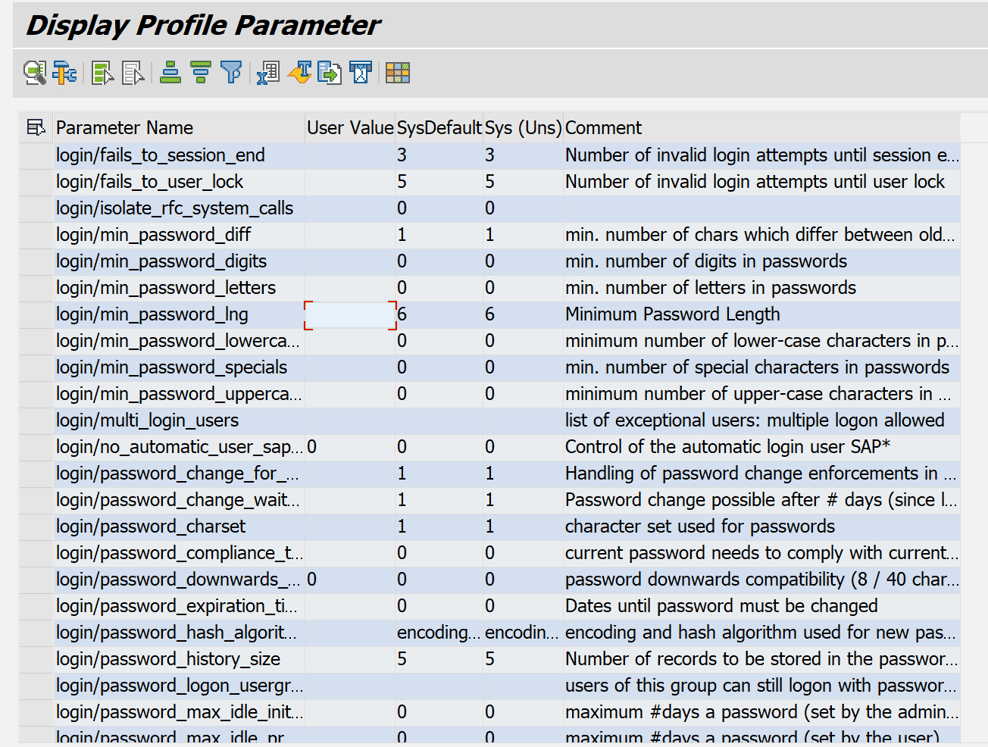
Task: Open the Set Filter funnel icon
Action: point(231,72)
